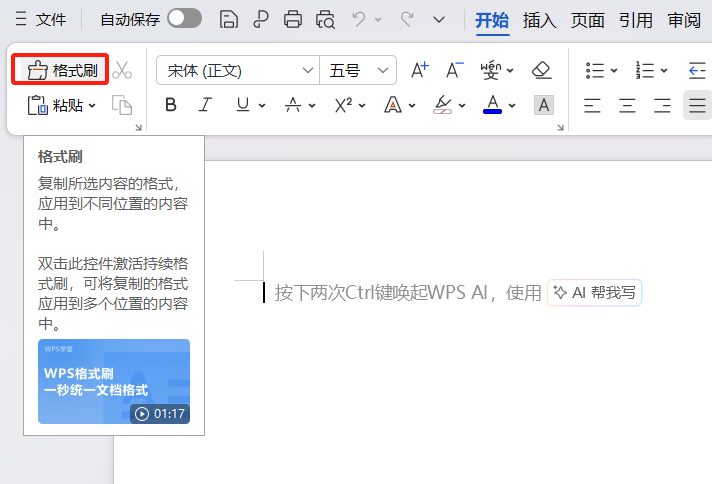Apply the Text highlight color

coord(443,105)
